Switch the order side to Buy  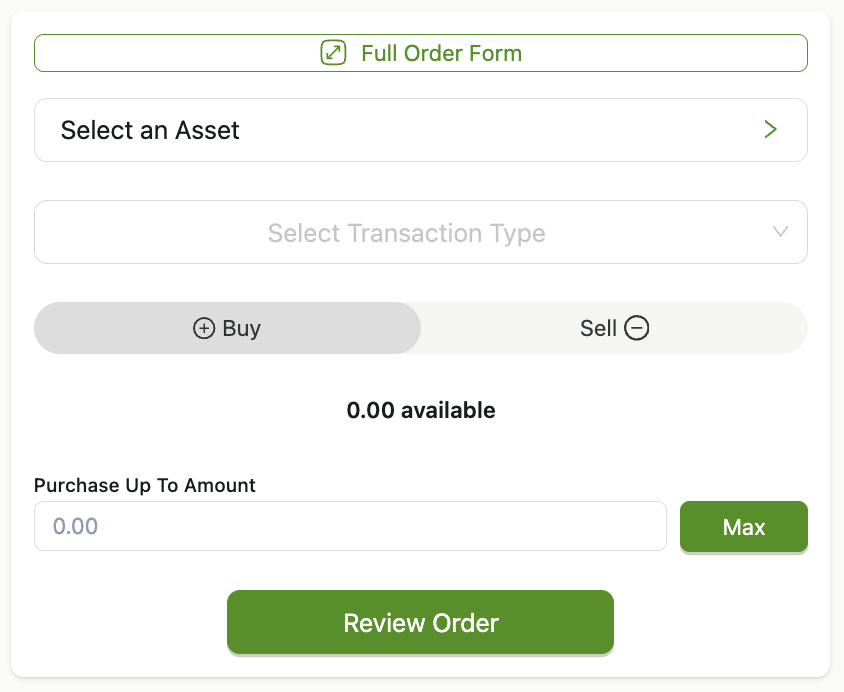point(227,328)
